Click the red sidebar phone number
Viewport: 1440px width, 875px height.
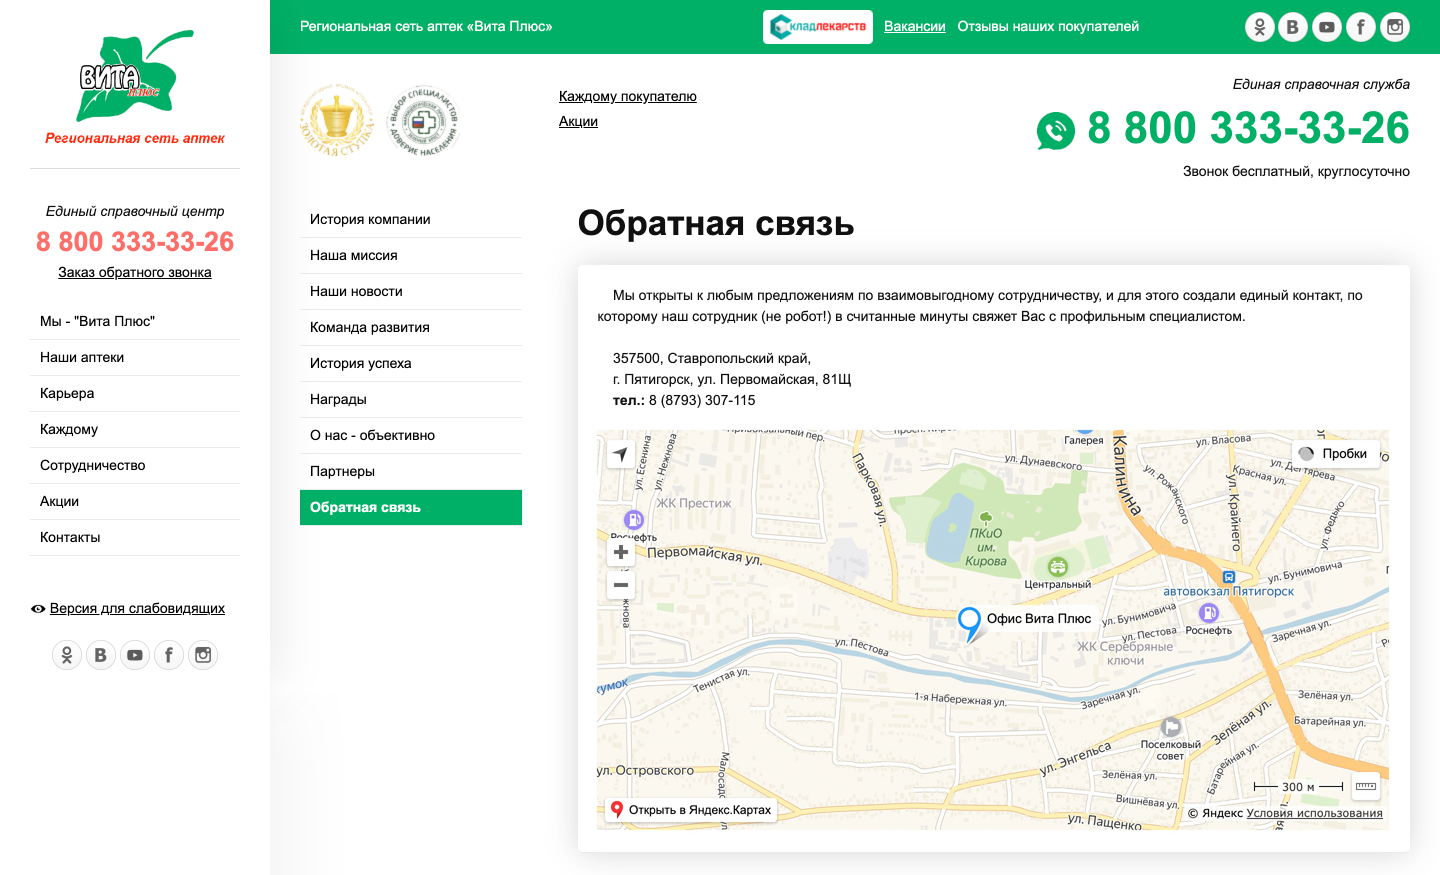[135, 242]
